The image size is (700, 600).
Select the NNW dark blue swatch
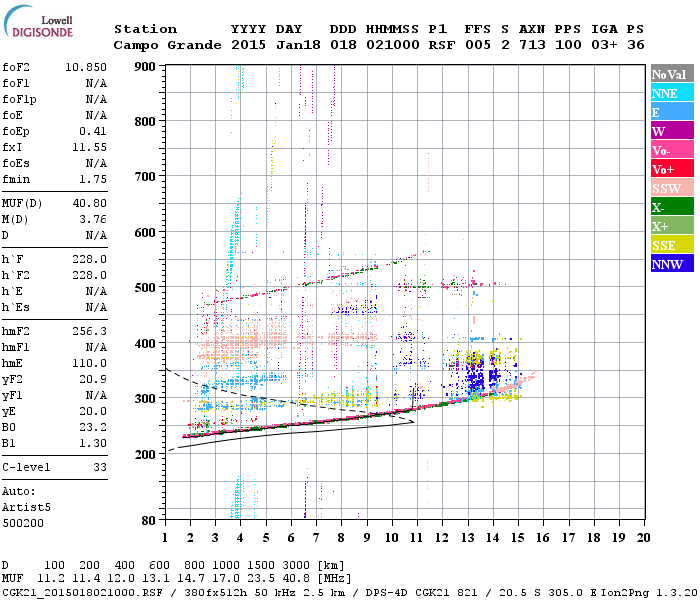point(672,264)
